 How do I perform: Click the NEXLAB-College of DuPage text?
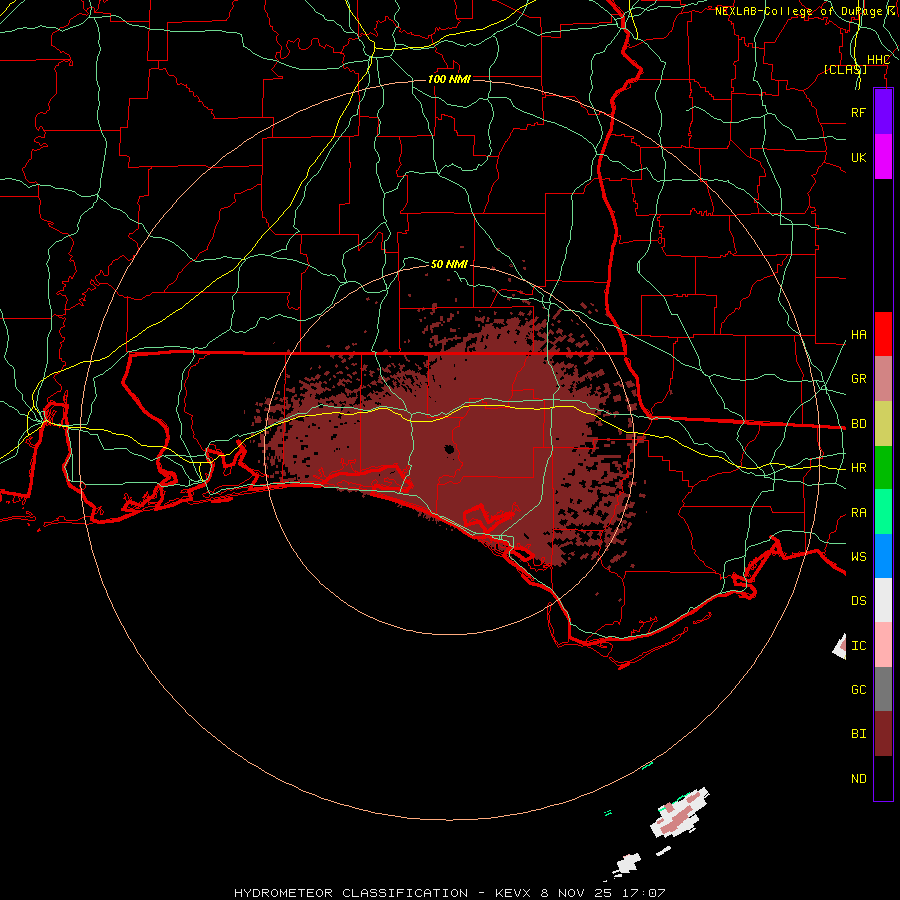(x=798, y=11)
